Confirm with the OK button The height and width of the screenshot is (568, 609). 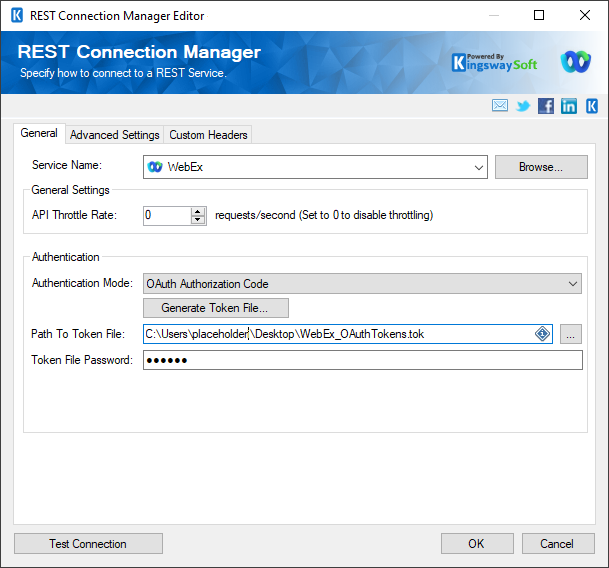[477, 544]
